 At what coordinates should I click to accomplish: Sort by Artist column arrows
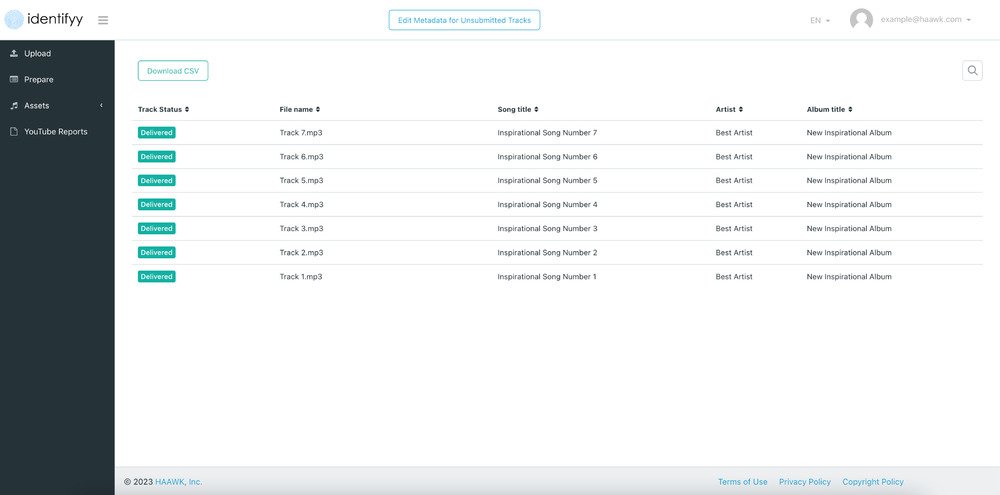coord(740,110)
